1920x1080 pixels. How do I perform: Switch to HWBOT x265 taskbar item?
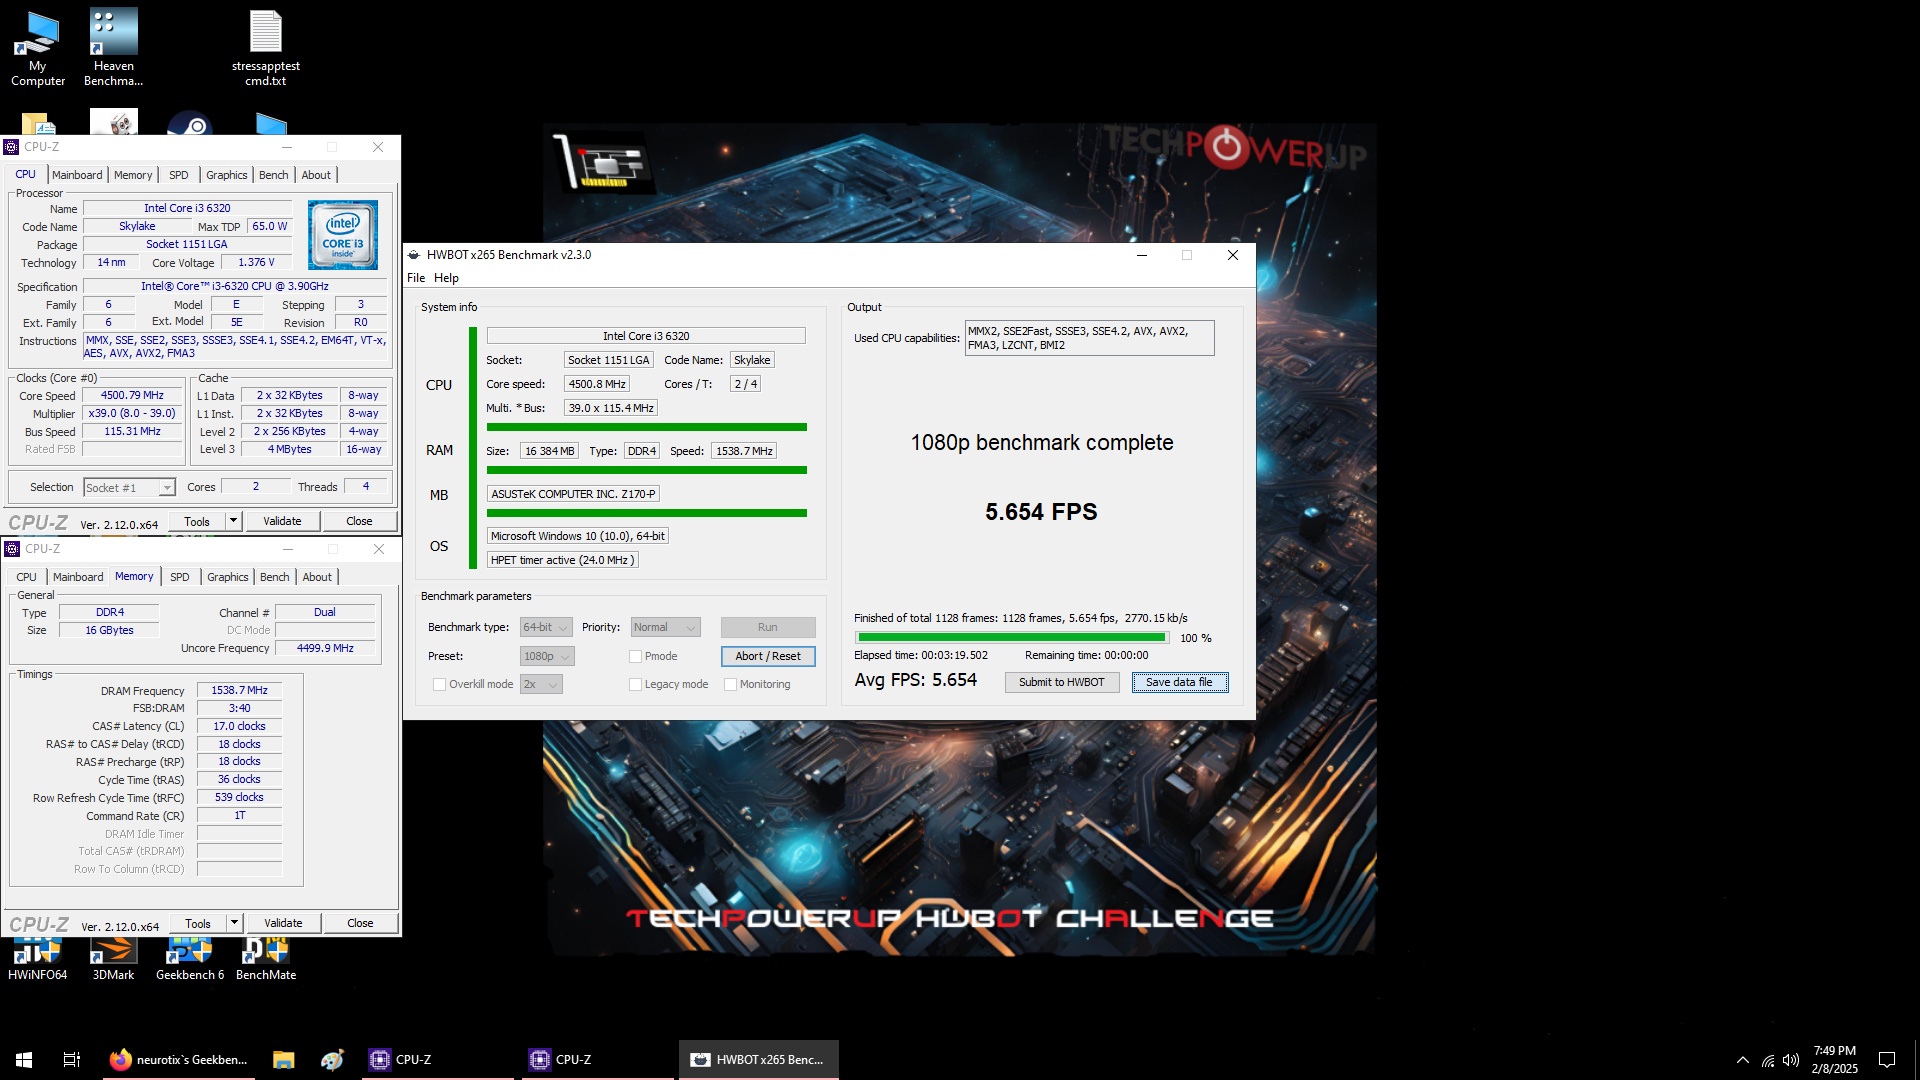(759, 1059)
